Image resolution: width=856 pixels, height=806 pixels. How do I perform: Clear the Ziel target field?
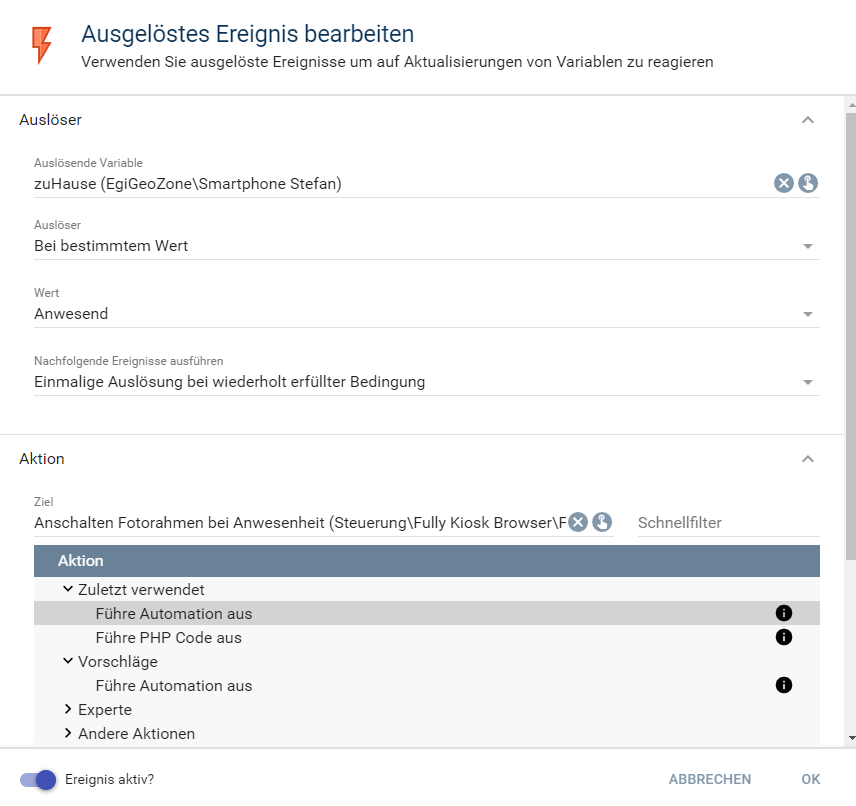[x=578, y=522]
